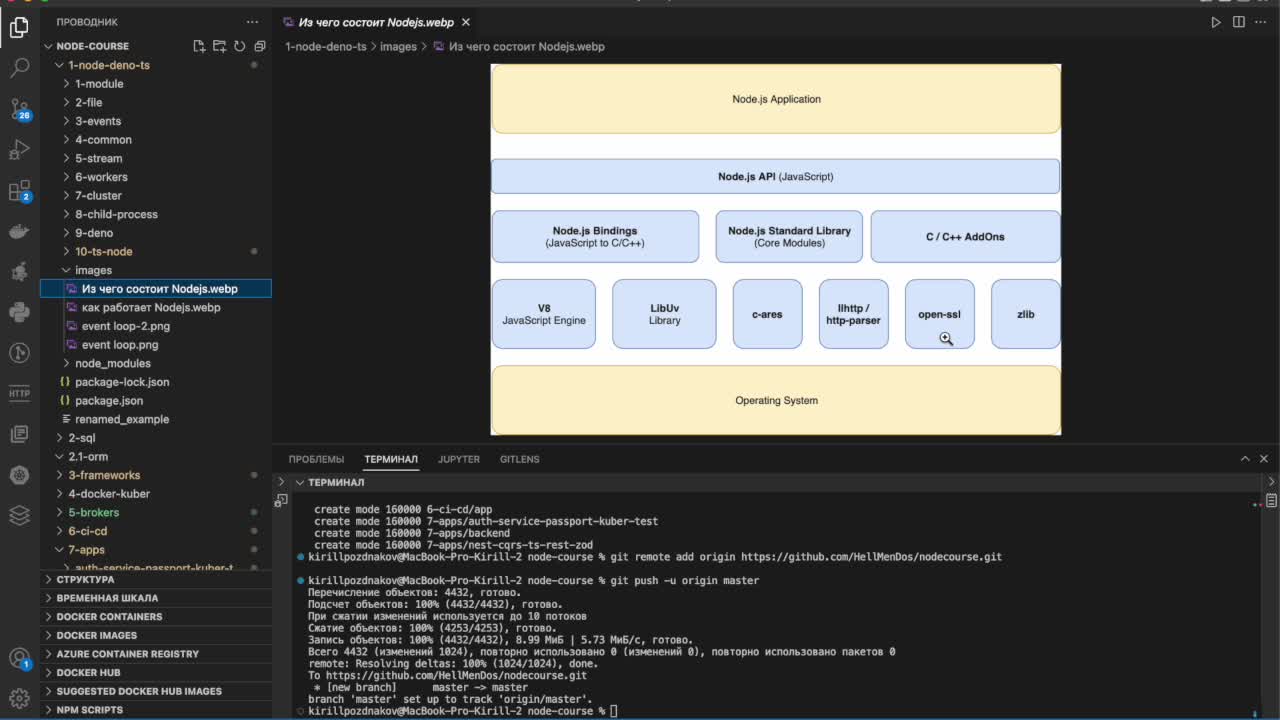The image size is (1280, 720).
Task: Open the Docker whale view
Action: click(x=19, y=231)
